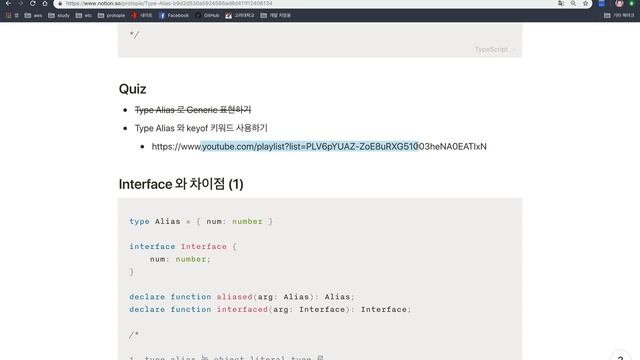This screenshot has width=640, height=360.
Task: Click the translate page icon in address bar
Action: [561, 3]
